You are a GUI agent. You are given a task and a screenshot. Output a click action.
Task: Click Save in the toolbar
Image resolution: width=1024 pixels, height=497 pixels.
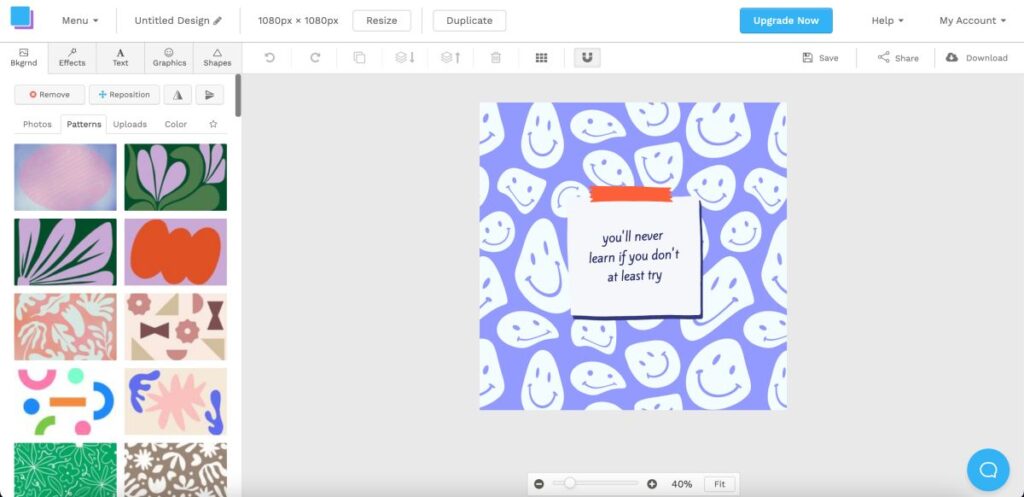pos(820,57)
